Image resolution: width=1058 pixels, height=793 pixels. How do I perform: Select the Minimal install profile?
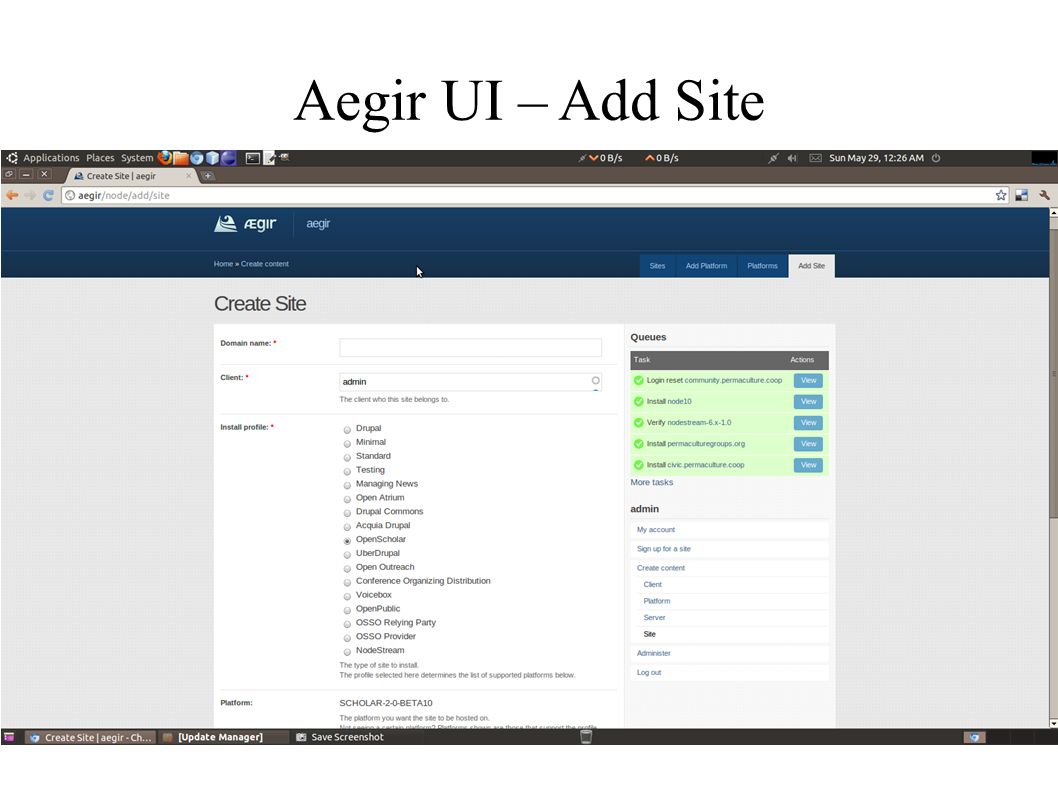[347, 443]
